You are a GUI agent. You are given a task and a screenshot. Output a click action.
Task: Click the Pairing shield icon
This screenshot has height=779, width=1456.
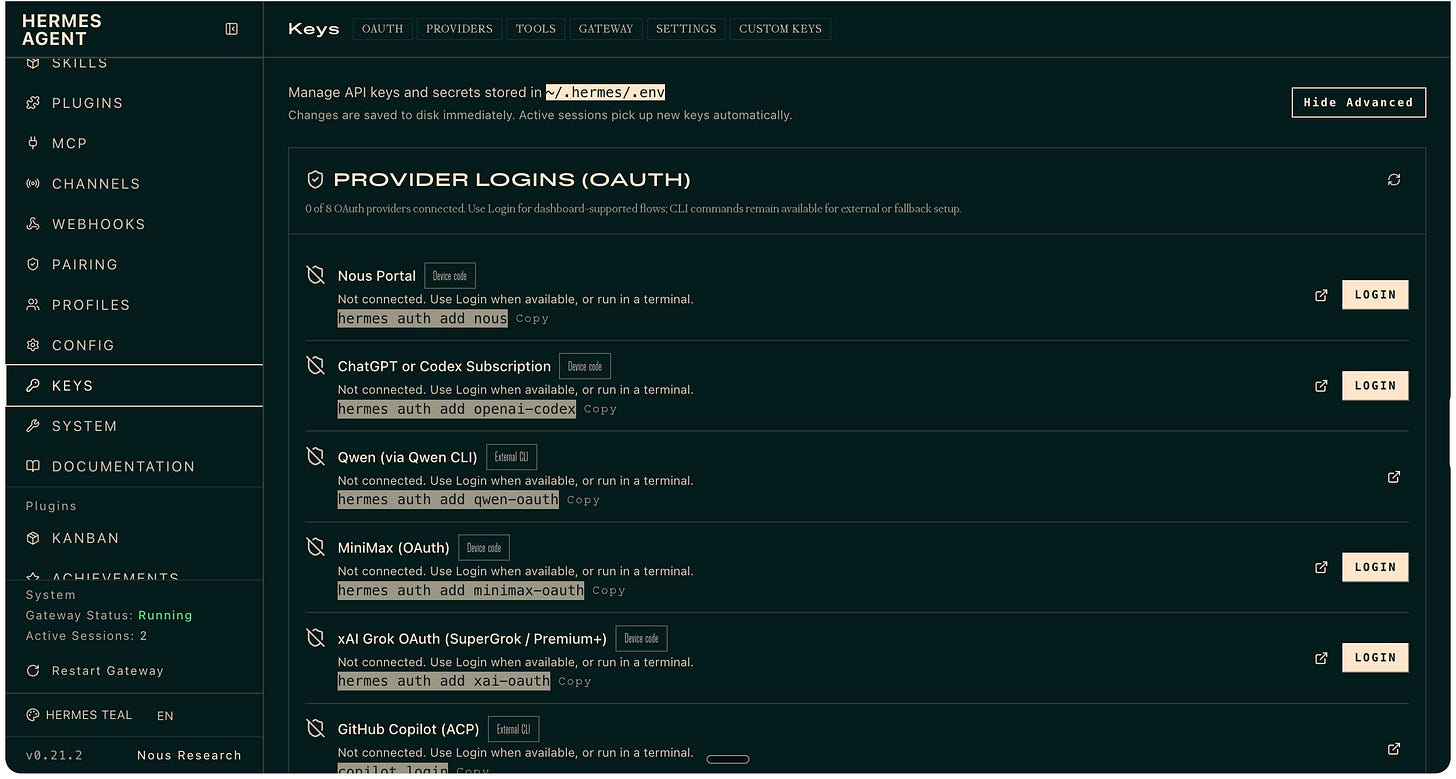33,264
